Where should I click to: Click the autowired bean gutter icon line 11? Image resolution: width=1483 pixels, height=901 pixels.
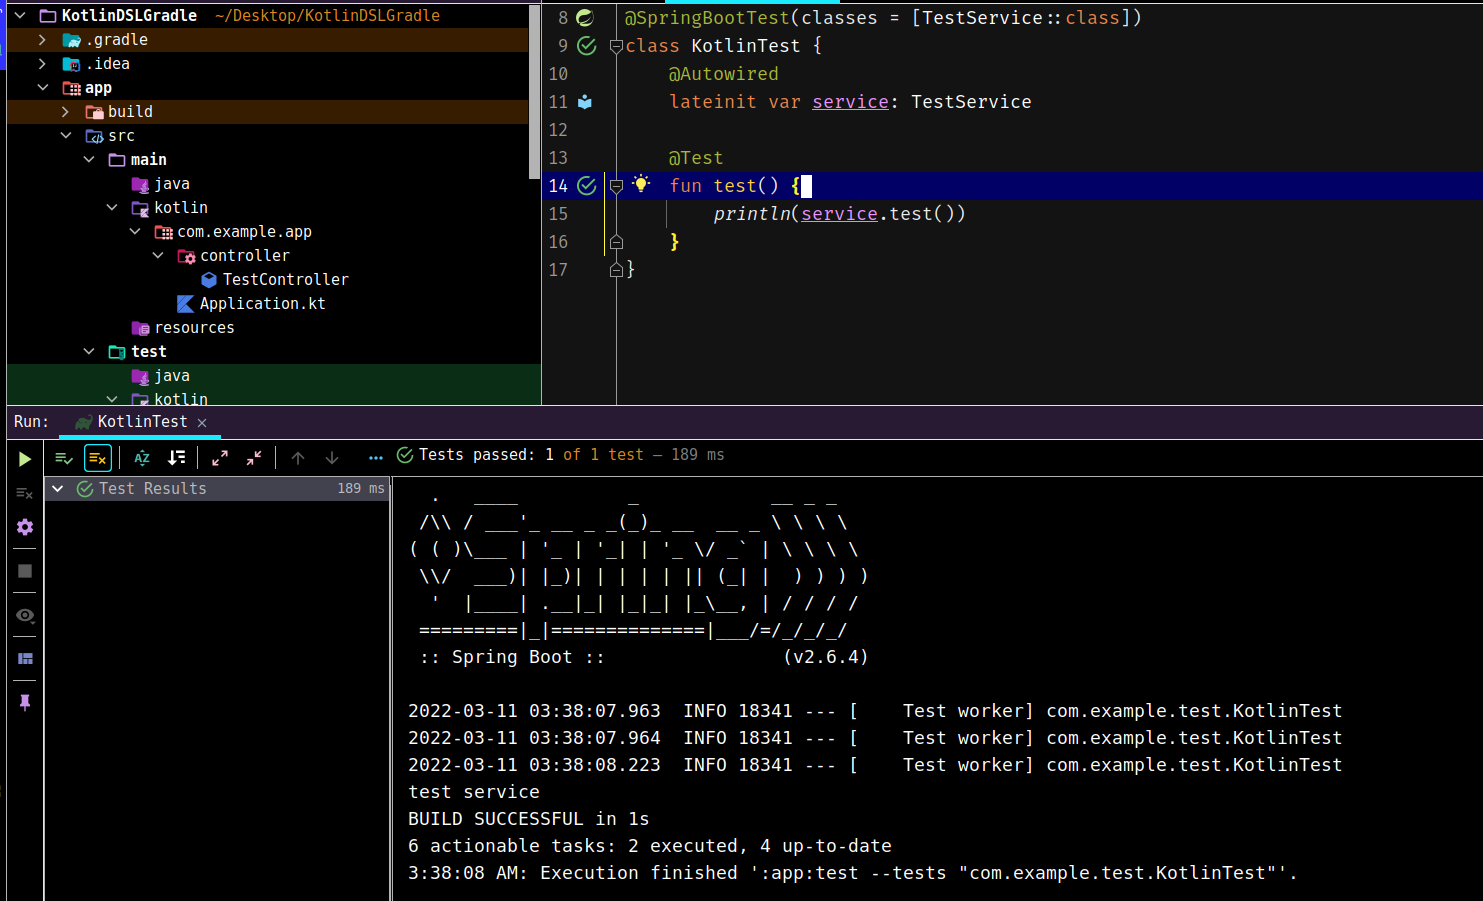coord(585,102)
